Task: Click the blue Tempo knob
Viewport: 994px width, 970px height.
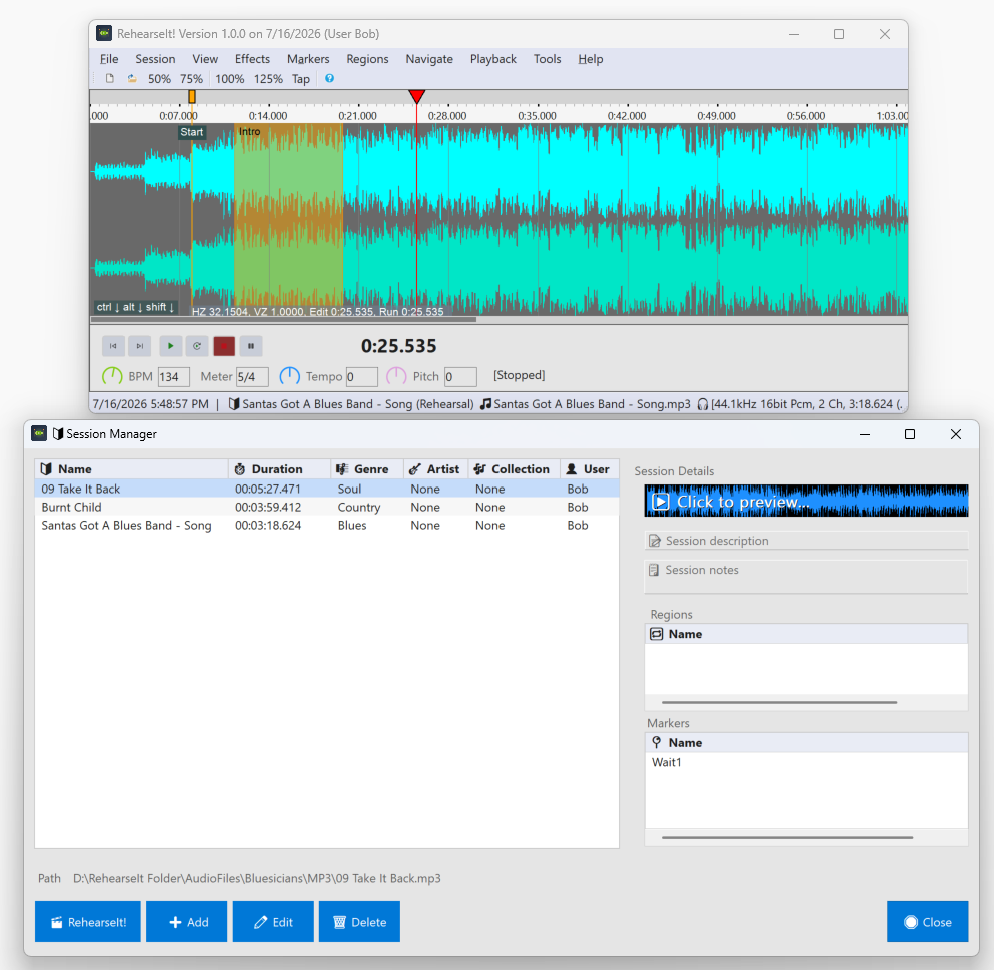Action: [290, 376]
